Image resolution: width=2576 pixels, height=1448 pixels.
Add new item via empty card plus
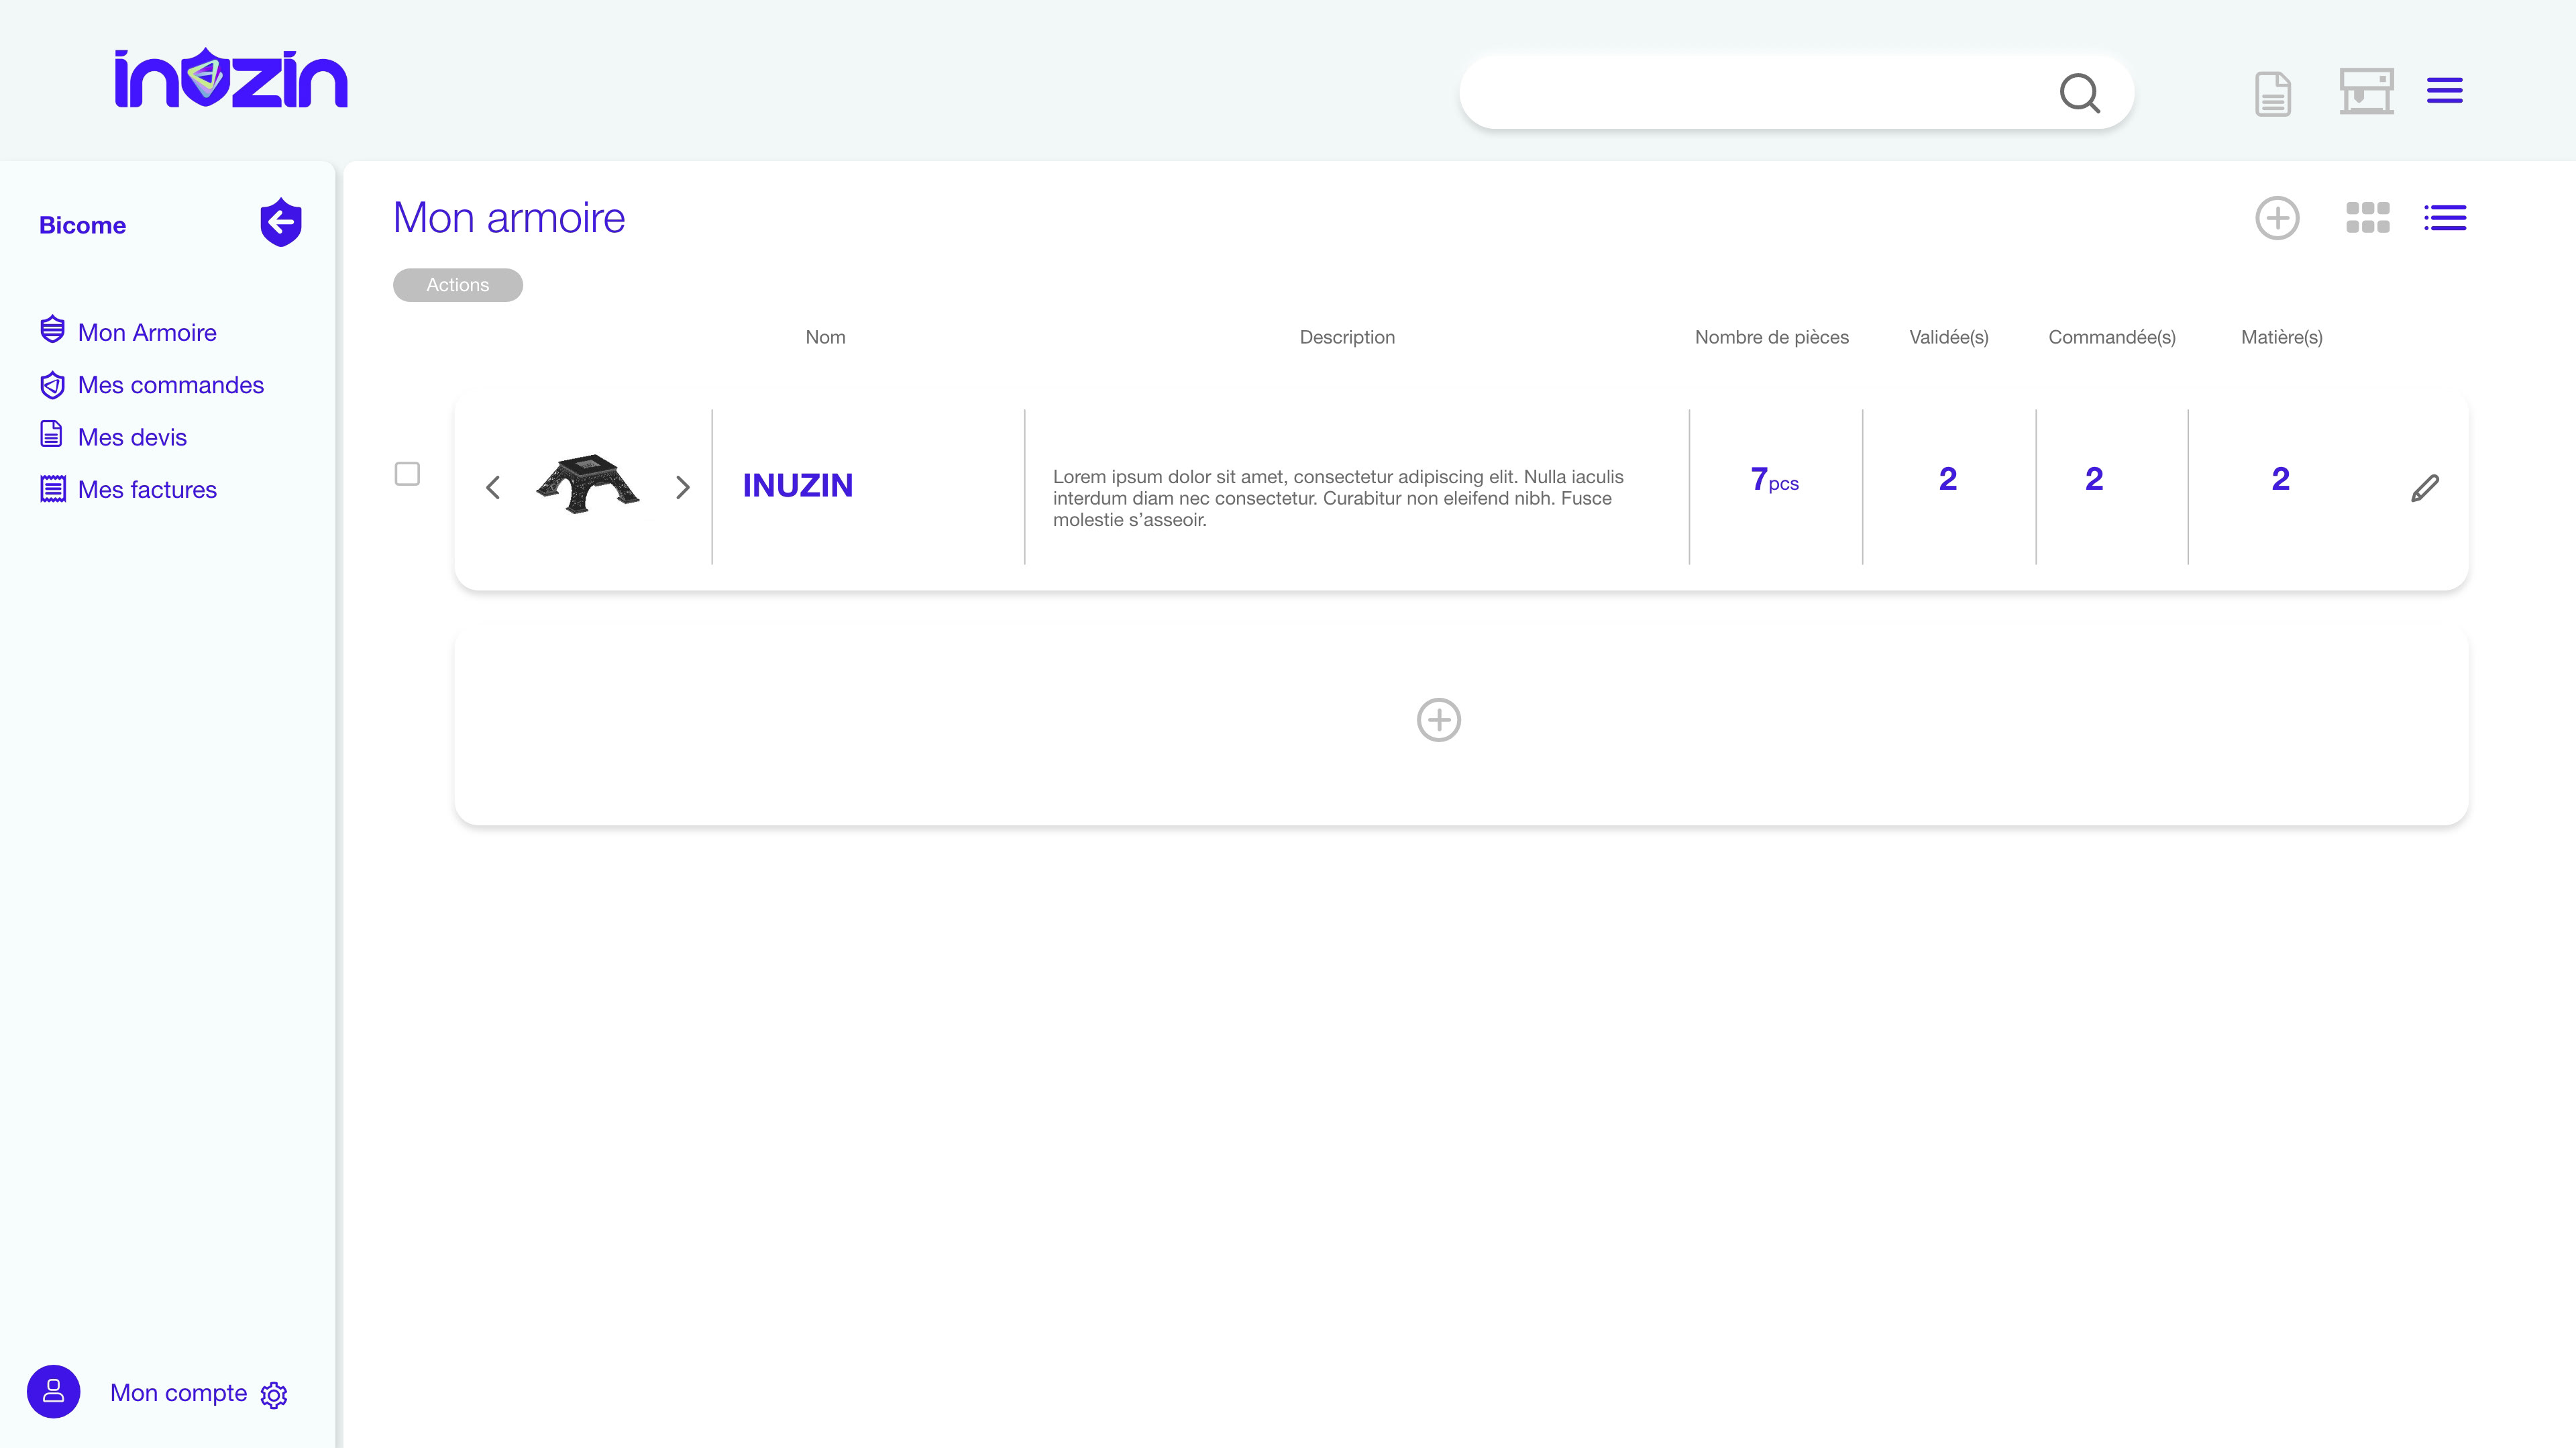tap(1438, 720)
